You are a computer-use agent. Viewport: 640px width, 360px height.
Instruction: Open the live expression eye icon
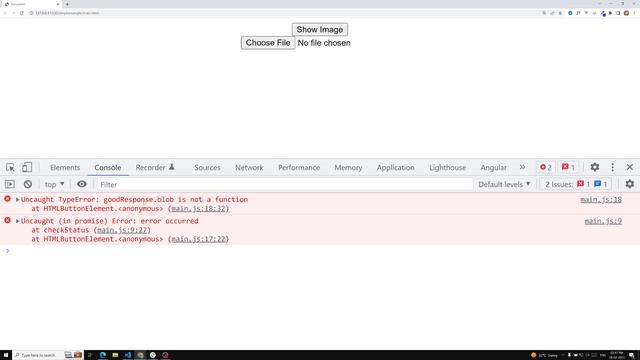coord(82,184)
